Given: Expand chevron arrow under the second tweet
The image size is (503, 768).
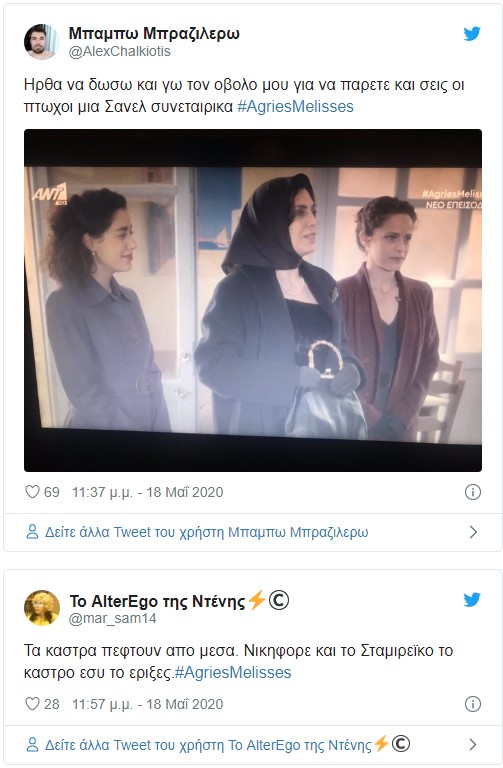Looking at the screenshot, I should [473, 745].
